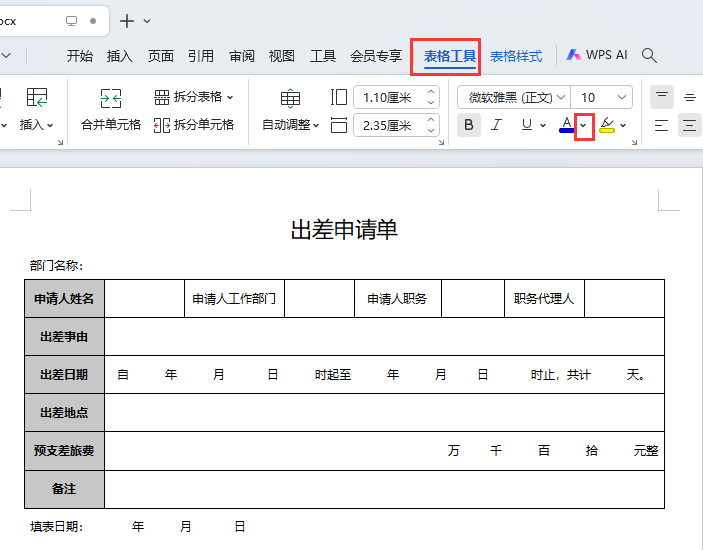Open the Split Table (拆分表格) menu
Screen dimensions: 703x550
194,97
